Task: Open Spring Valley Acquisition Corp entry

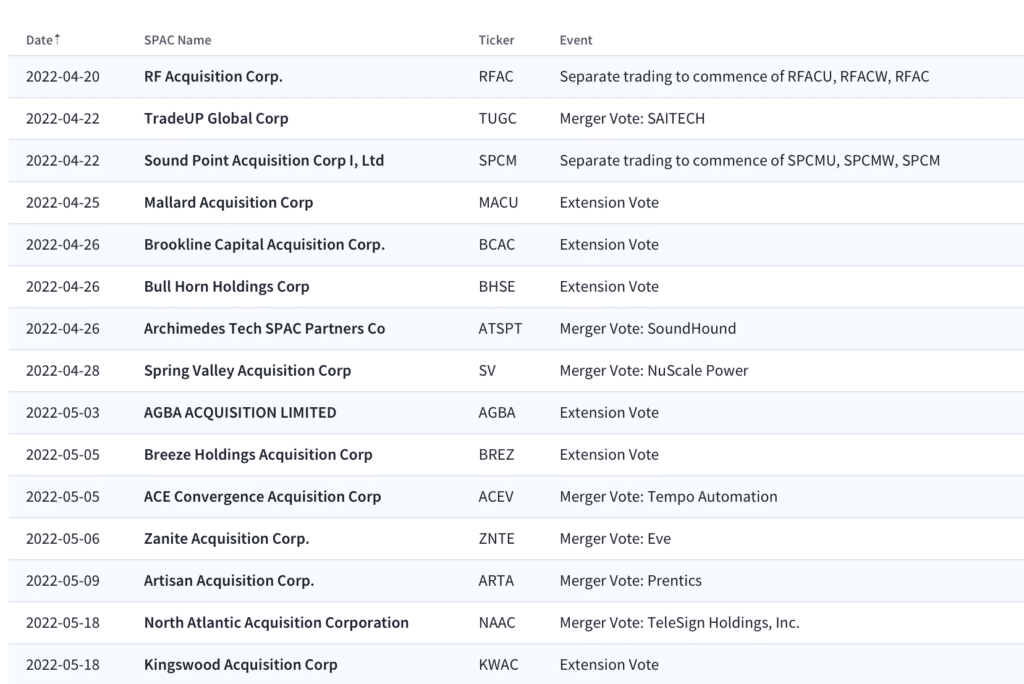Action: coord(248,370)
